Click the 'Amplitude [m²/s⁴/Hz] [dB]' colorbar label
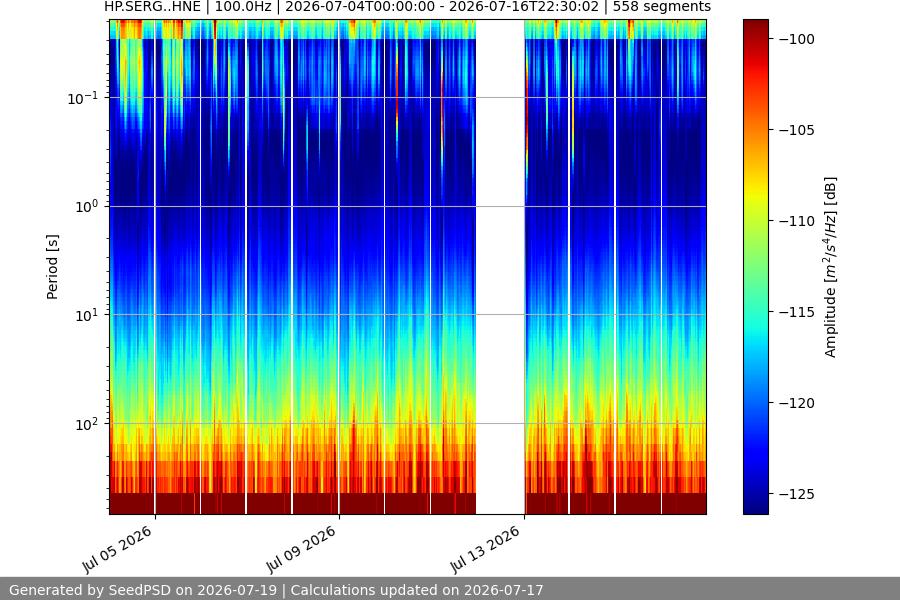This screenshot has height=600, width=900. (x=831, y=267)
